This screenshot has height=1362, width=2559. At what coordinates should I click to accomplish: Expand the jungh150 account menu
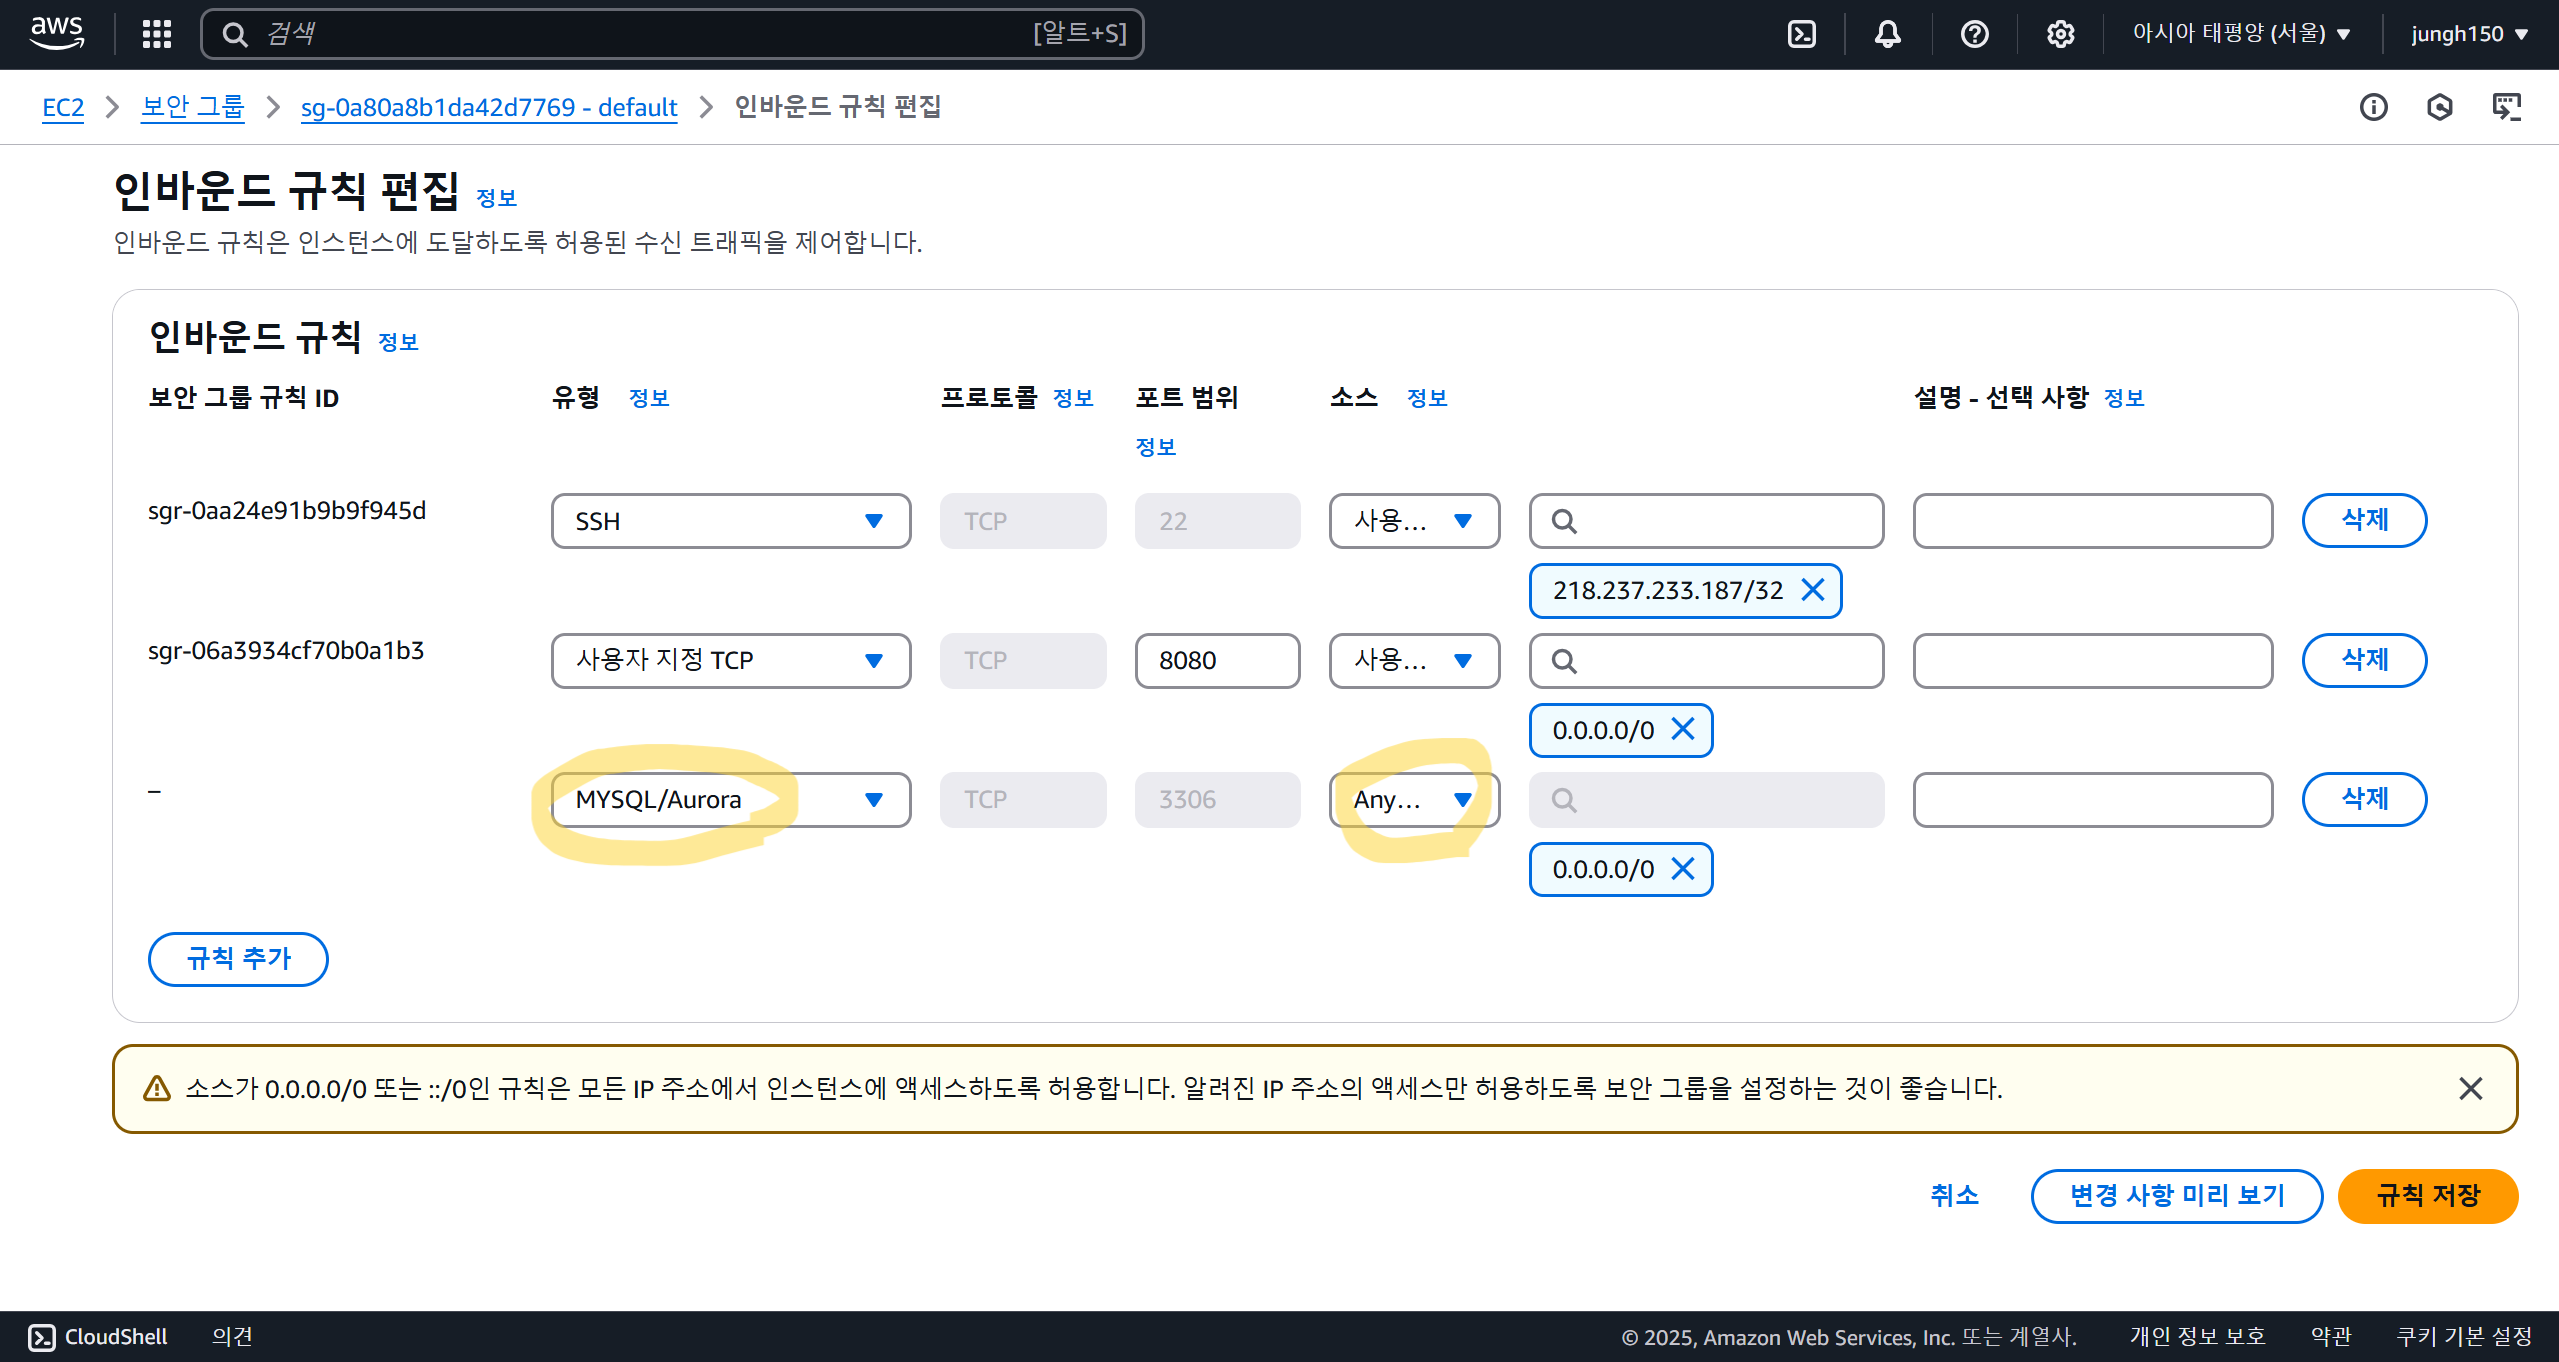pyautogui.click(x=2470, y=33)
